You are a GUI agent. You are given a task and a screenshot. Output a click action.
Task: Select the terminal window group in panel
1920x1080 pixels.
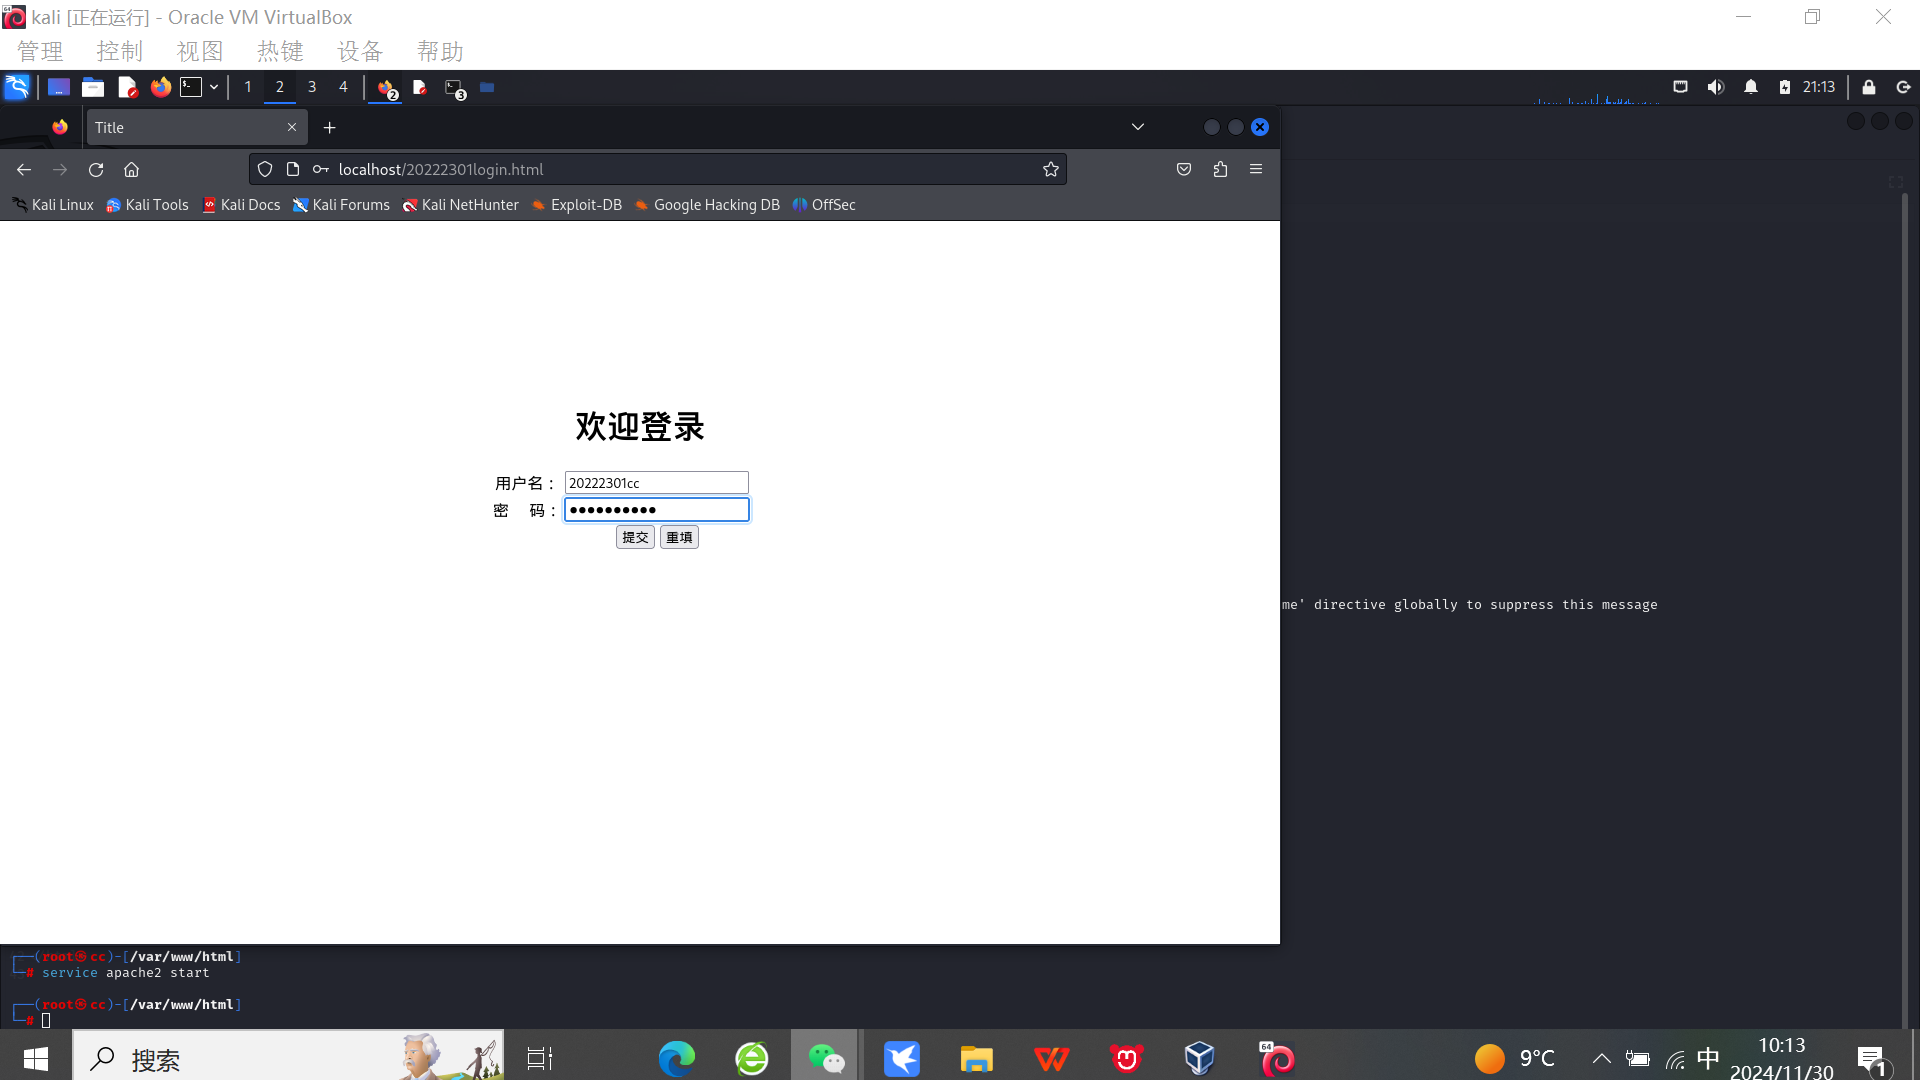tap(455, 88)
